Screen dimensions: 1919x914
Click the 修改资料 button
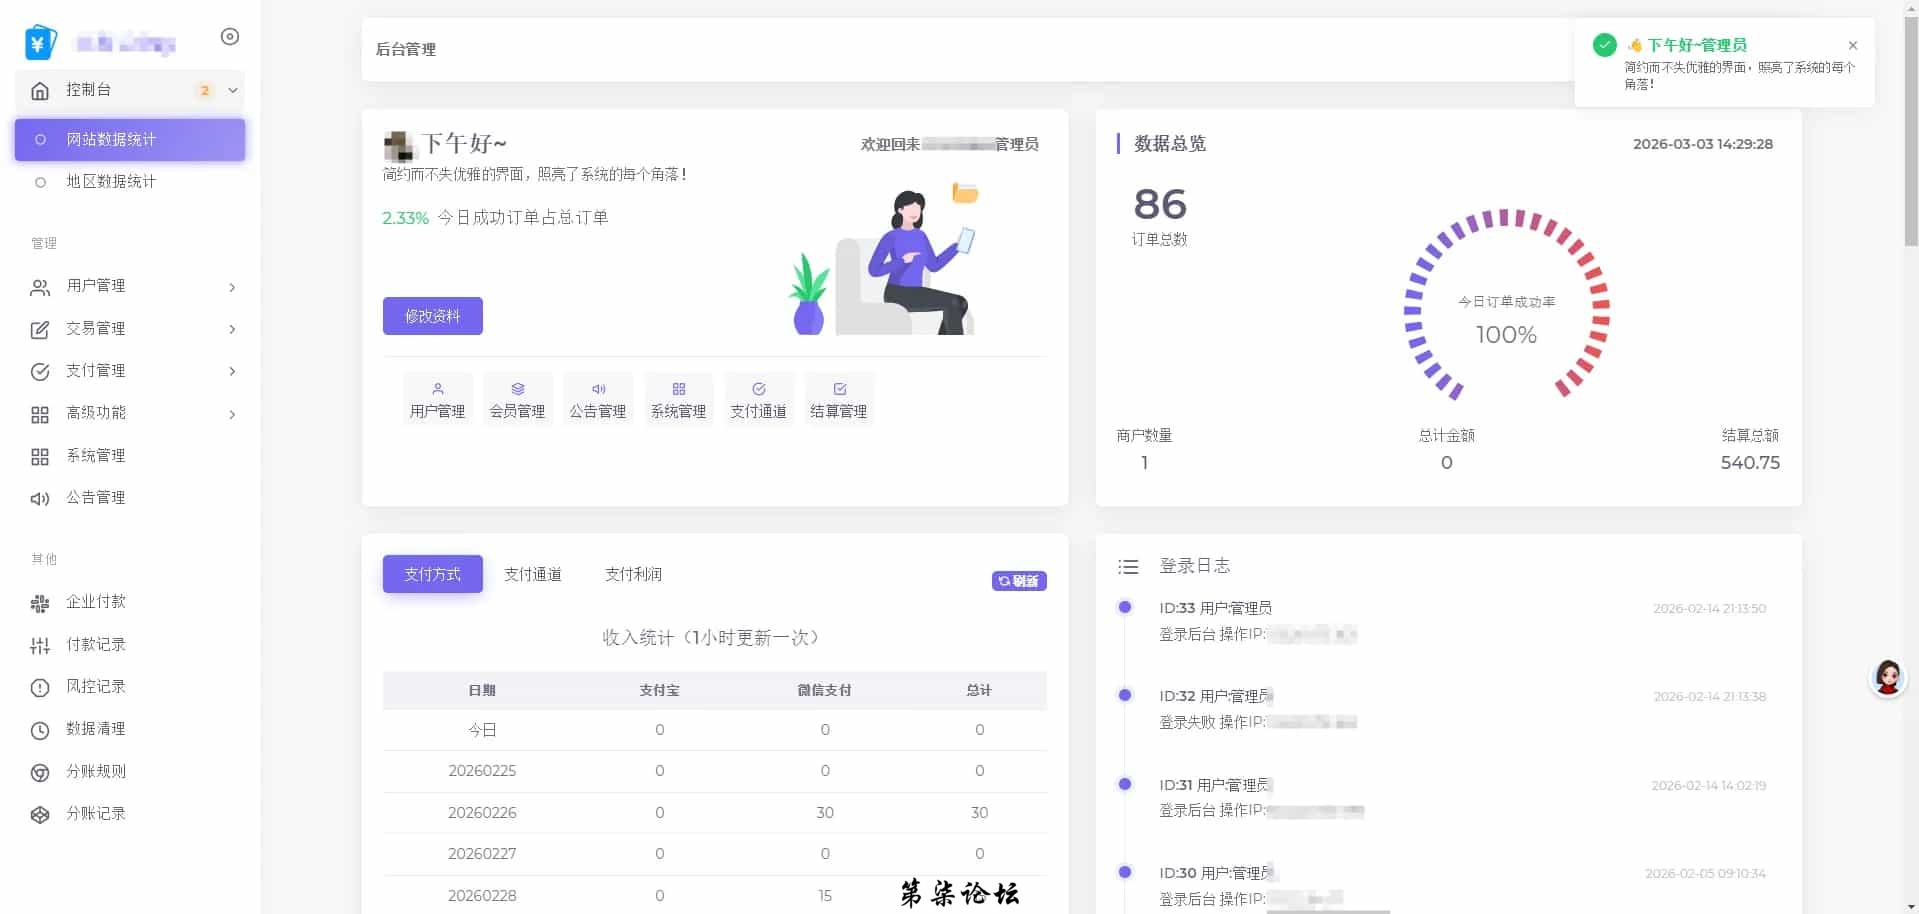pos(432,316)
